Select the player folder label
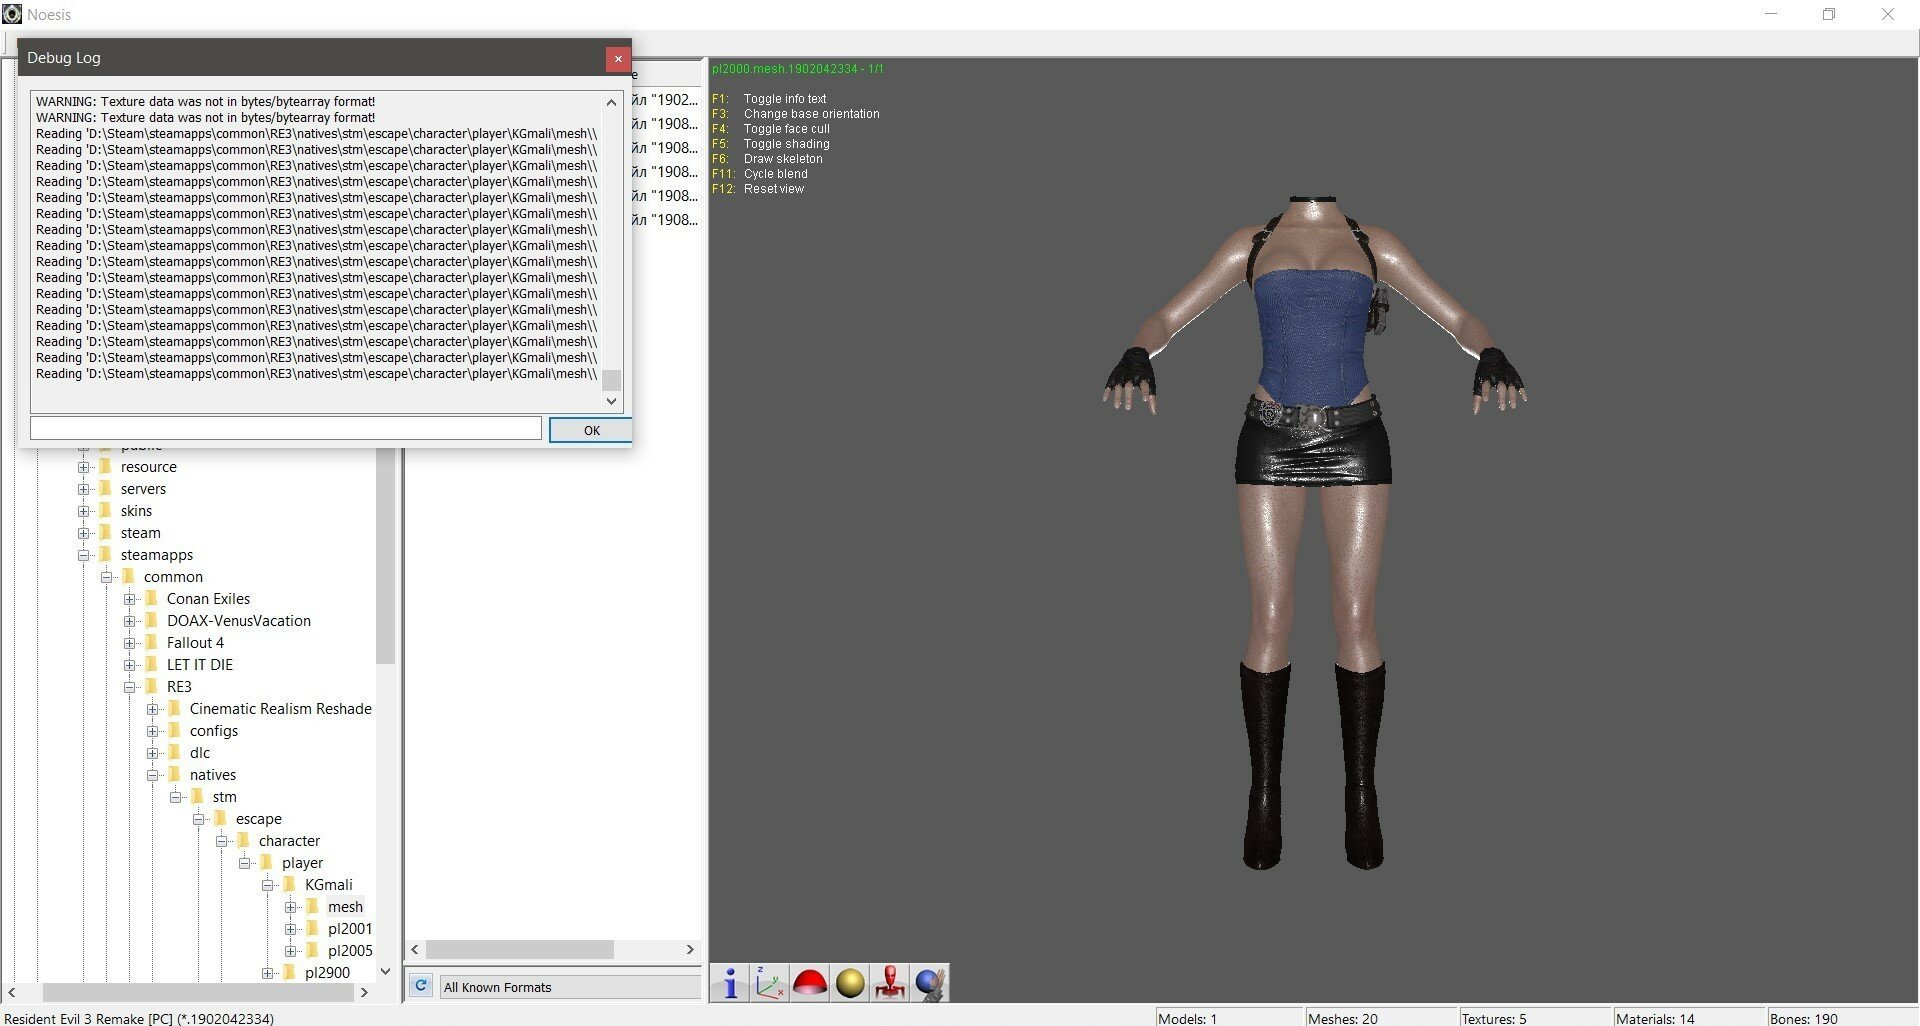 [302, 863]
